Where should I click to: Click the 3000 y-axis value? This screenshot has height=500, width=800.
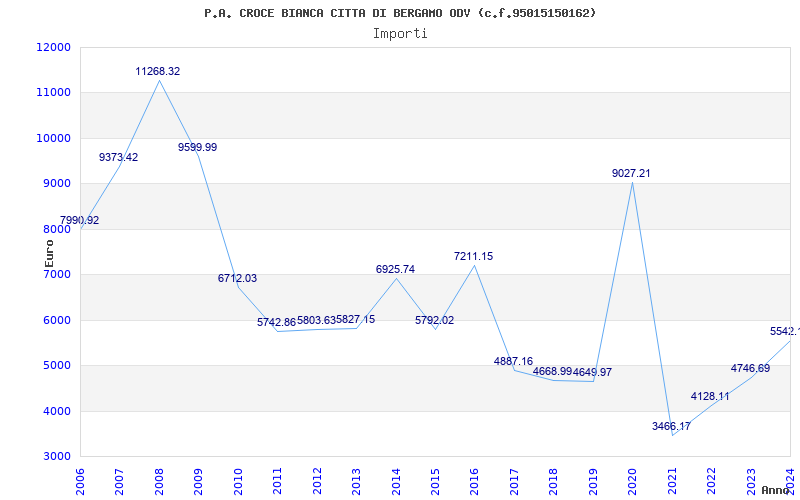(x=57, y=457)
